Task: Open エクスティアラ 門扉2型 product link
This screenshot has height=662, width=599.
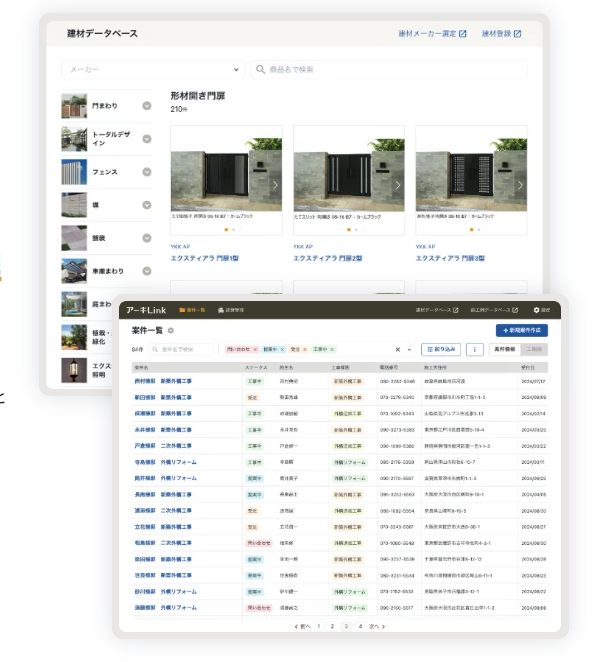Action: point(328,258)
